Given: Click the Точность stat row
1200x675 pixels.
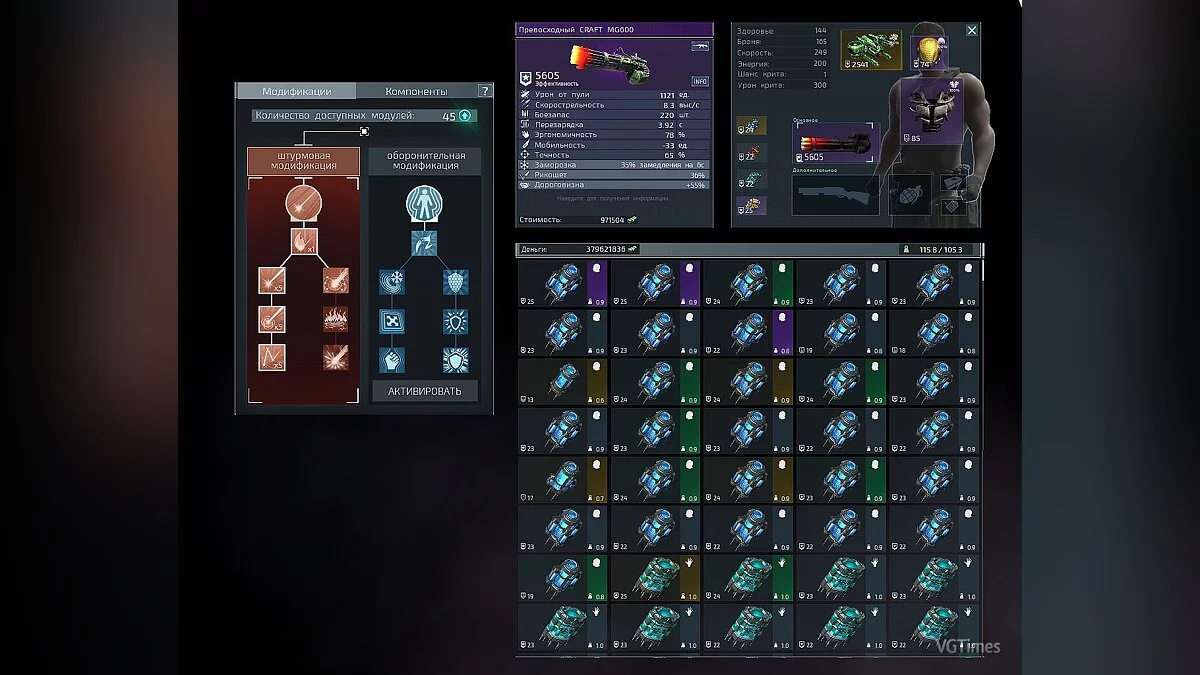Looking at the screenshot, I should (614, 154).
